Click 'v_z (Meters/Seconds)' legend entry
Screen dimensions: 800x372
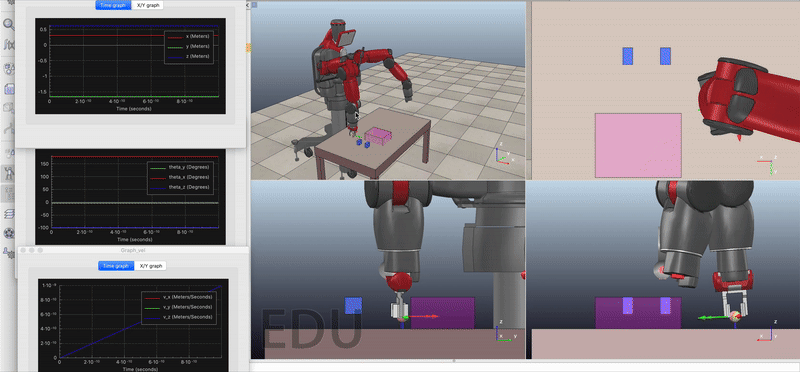179,317
